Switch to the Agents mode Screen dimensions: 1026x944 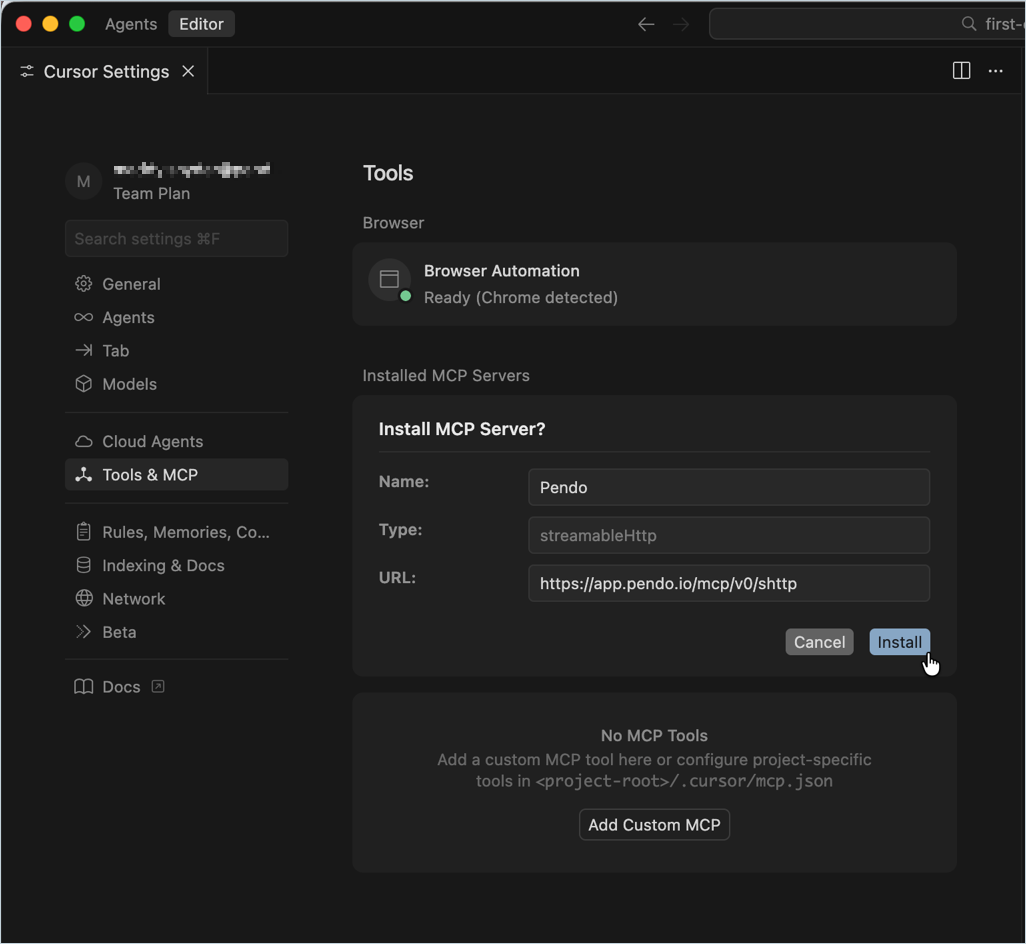pyautogui.click(x=131, y=24)
